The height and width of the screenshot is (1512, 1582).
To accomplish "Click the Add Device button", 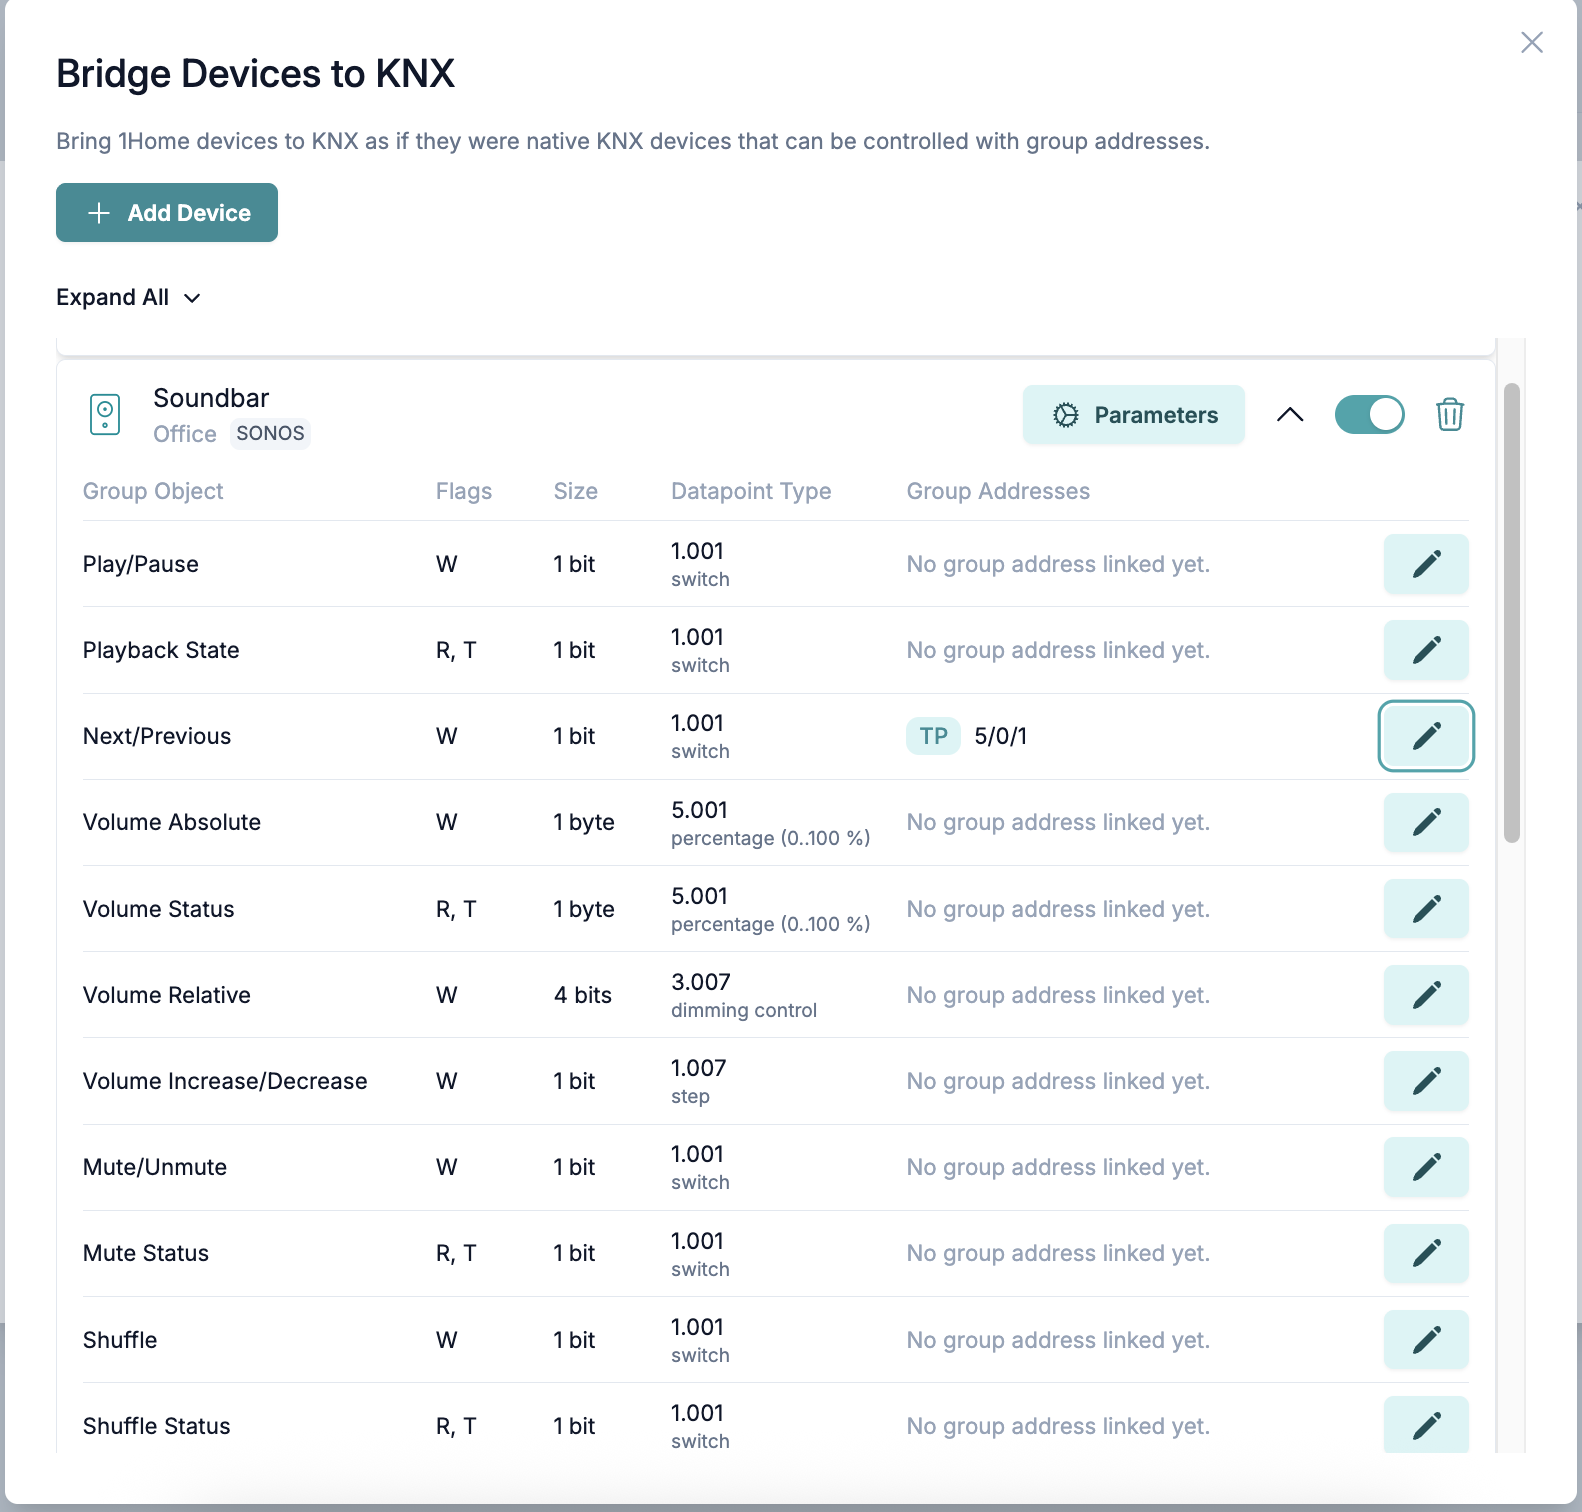I will [167, 212].
